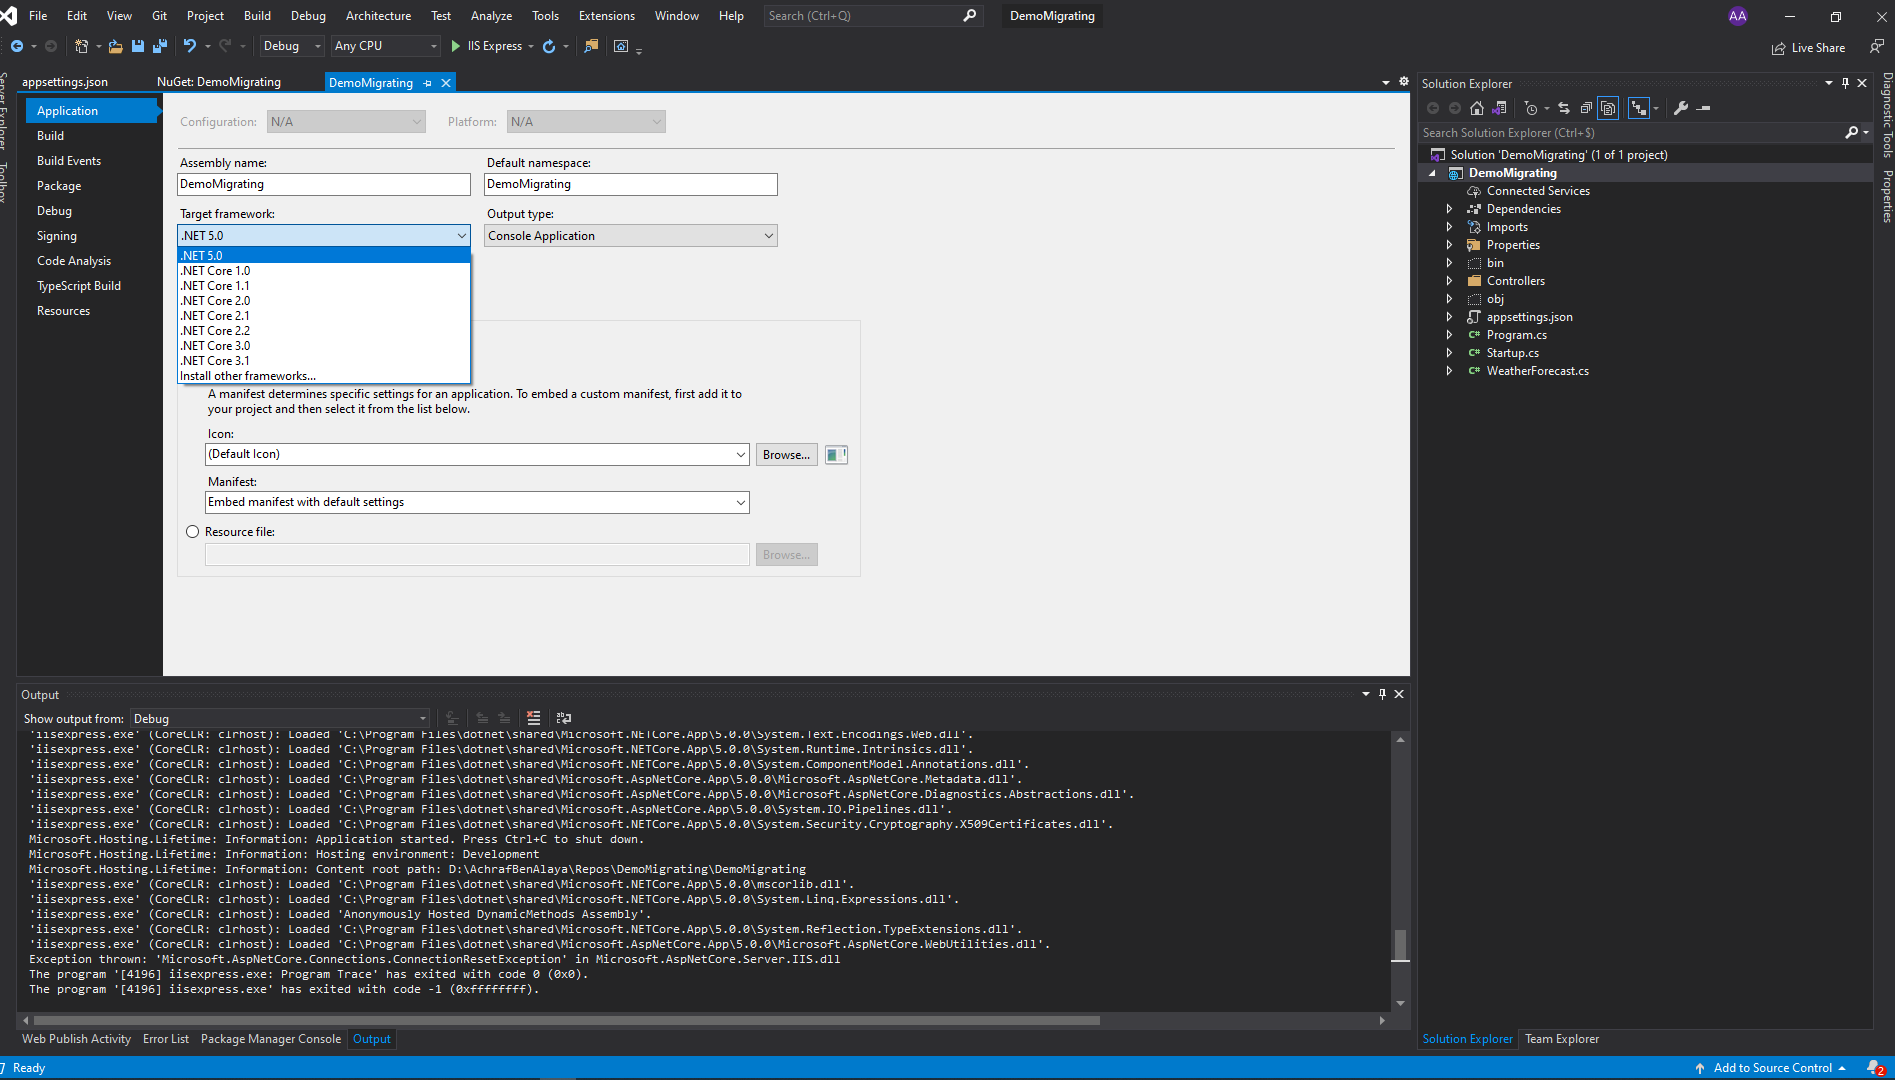
Task: Expand the Startup.cs node
Action: (x=1449, y=353)
